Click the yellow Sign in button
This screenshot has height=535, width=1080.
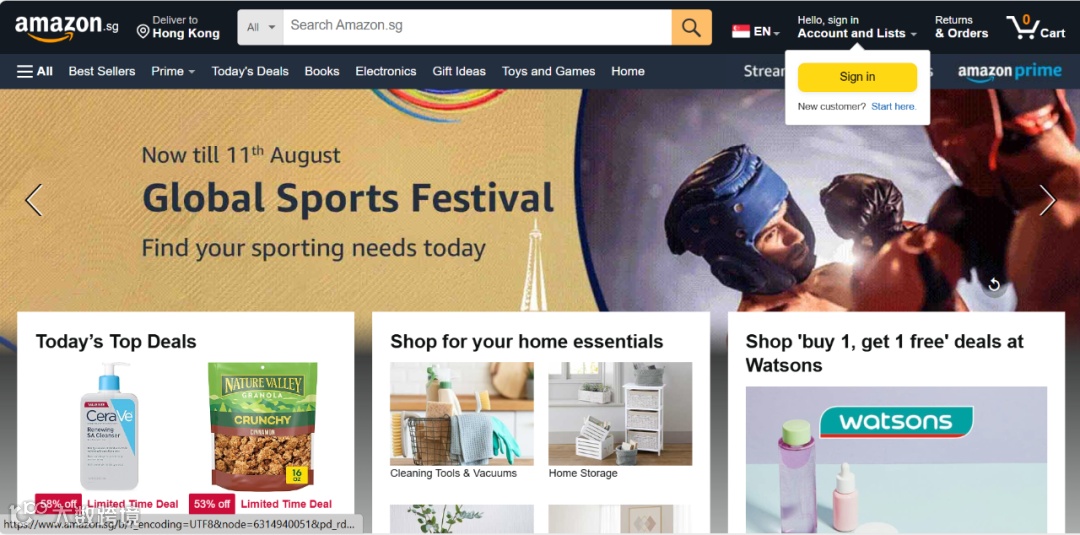coord(857,77)
